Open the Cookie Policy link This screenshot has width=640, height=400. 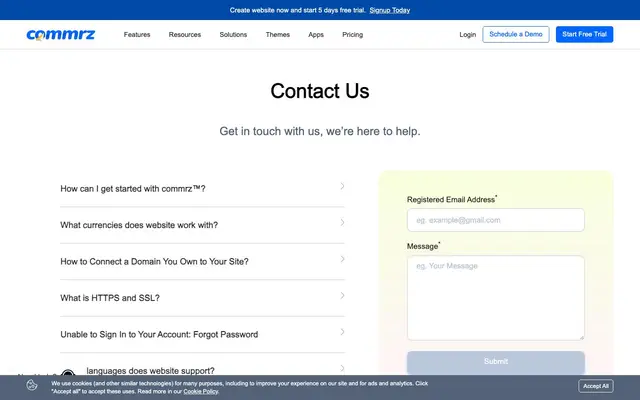[x=200, y=391]
